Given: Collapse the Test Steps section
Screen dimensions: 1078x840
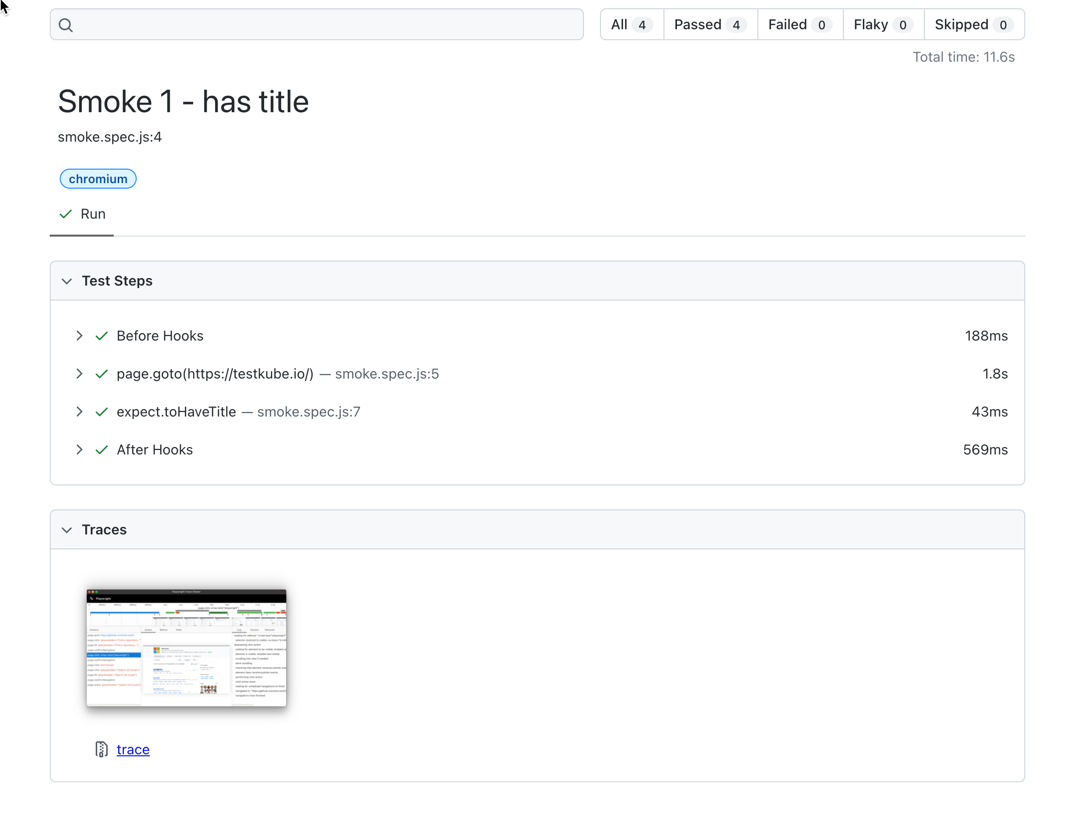Looking at the screenshot, I should (67, 281).
